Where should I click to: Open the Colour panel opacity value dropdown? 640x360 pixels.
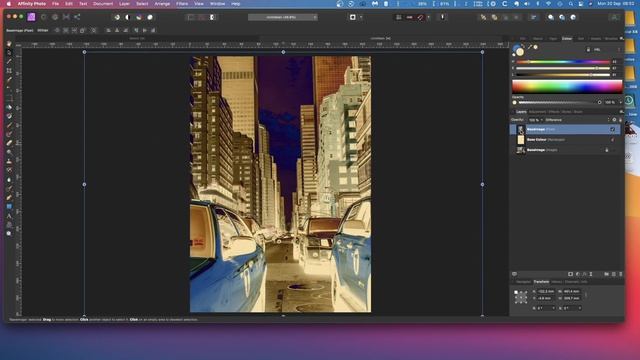coord(620,102)
